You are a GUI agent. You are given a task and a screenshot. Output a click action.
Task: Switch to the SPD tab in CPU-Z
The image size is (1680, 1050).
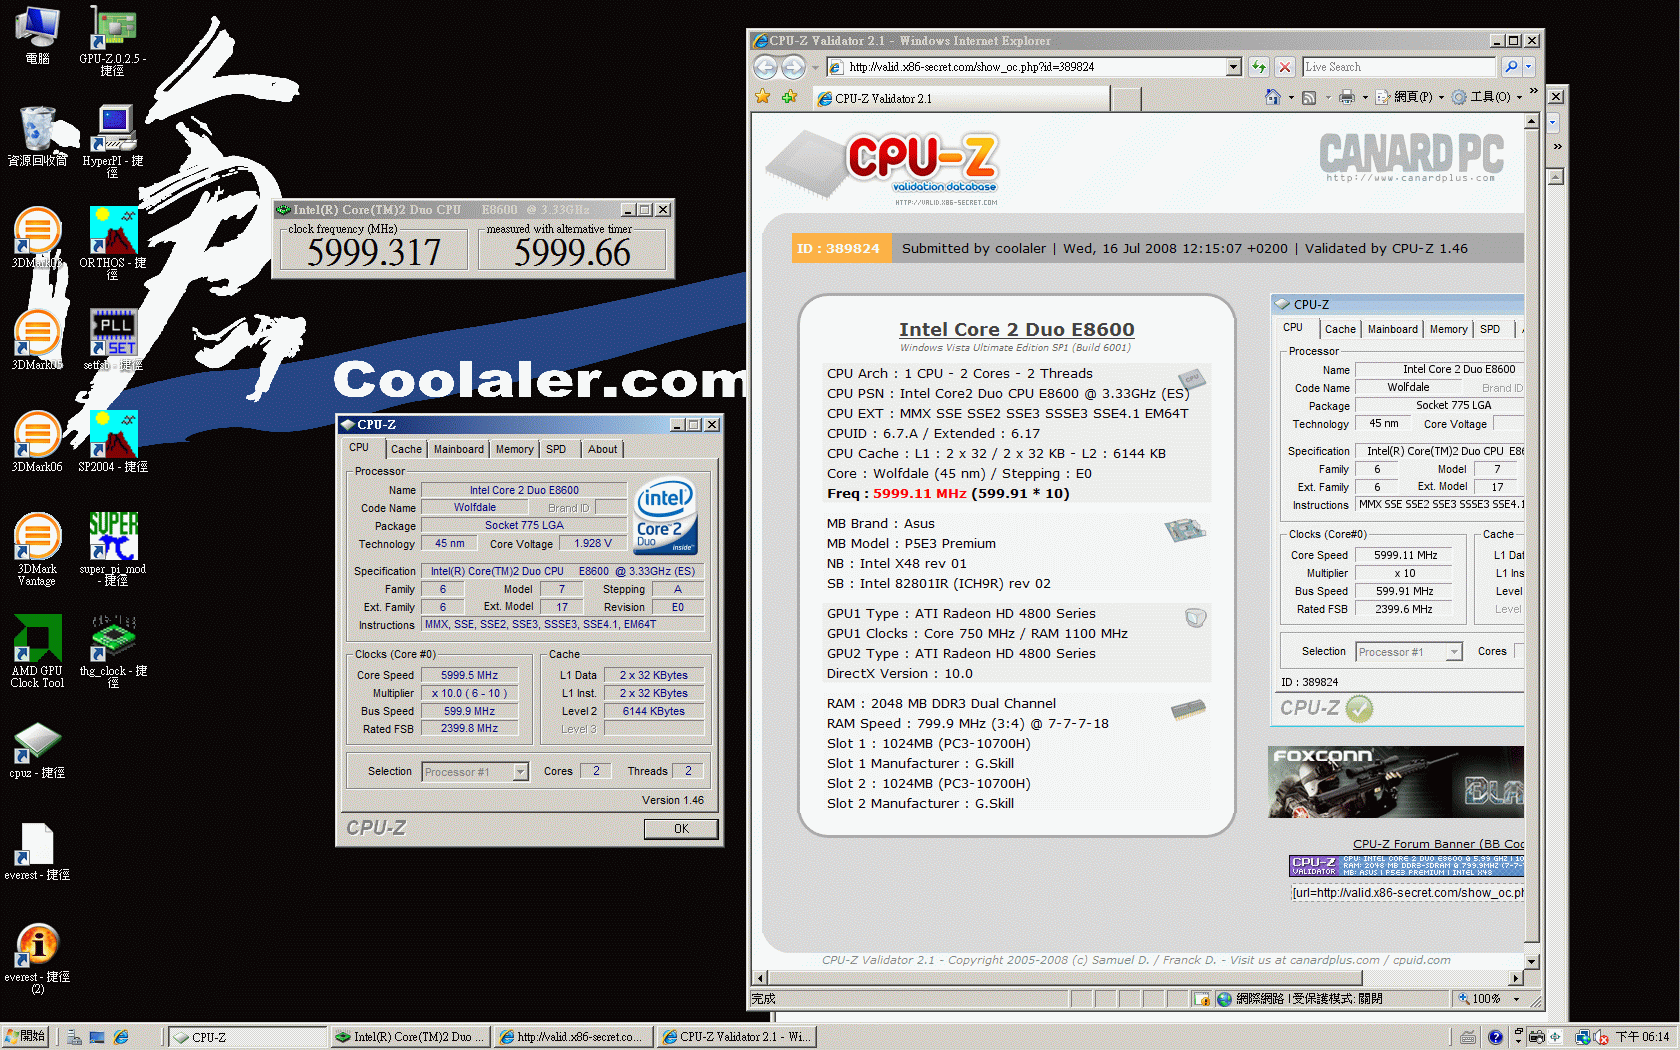pos(556,449)
